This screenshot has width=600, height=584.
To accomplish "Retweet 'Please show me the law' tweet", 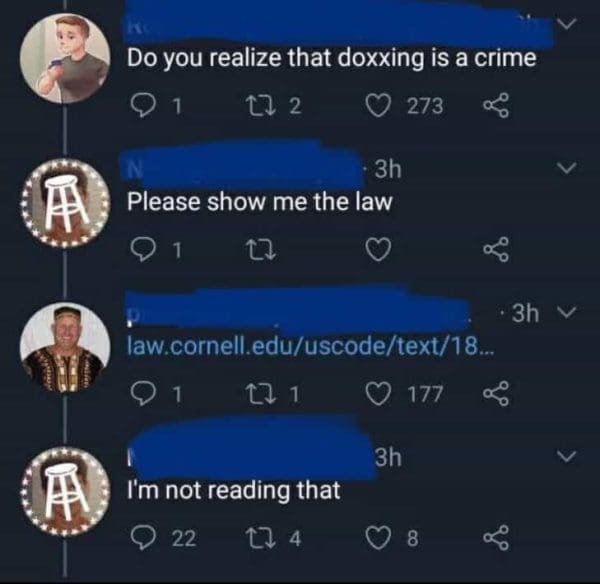I will coord(260,250).
